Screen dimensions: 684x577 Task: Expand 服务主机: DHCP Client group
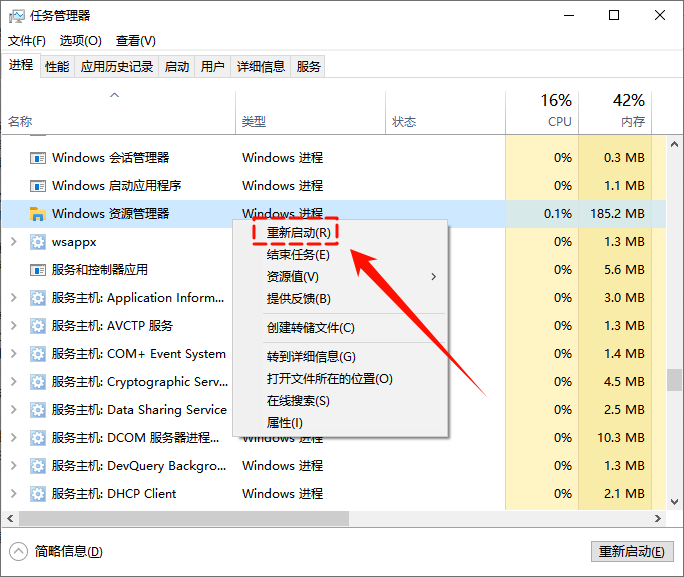[14, 493]
